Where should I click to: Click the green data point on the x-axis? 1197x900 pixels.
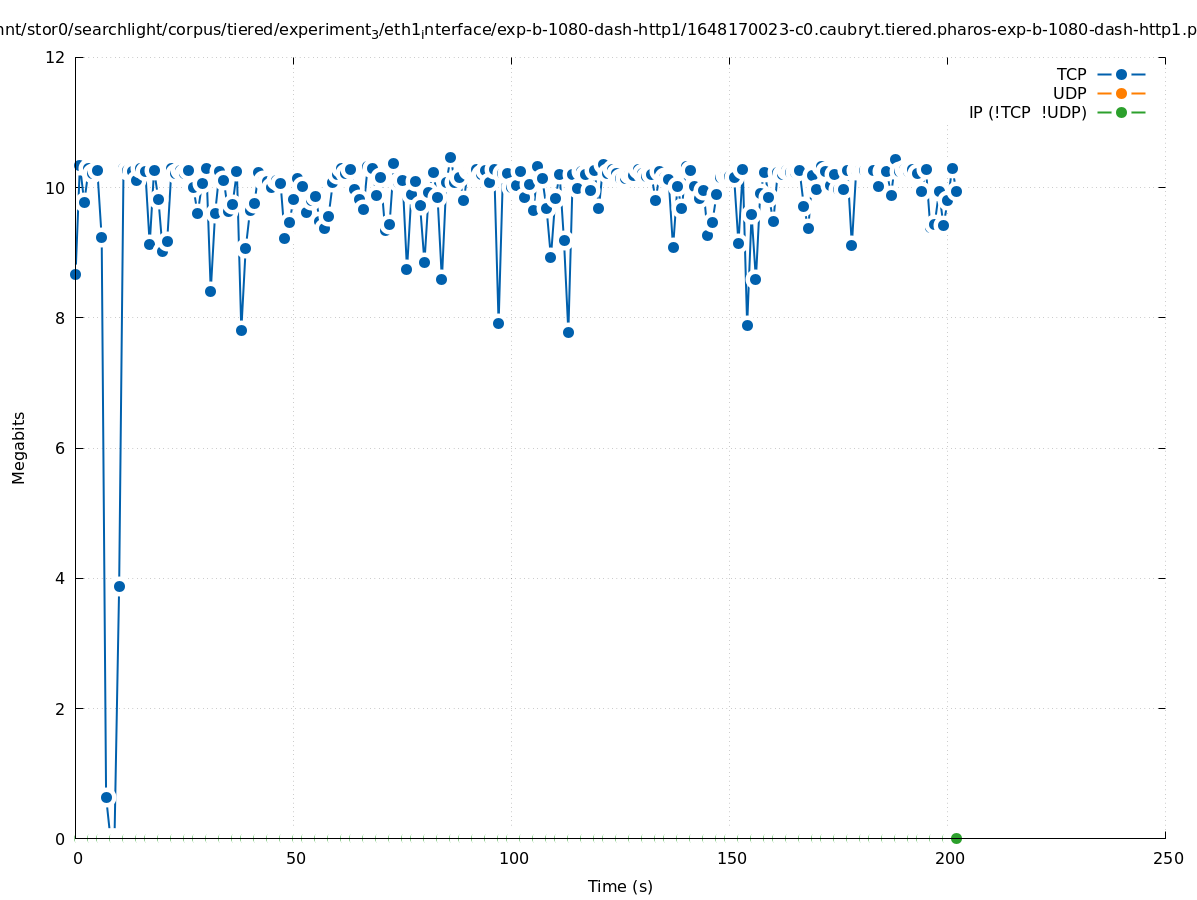coord(956,838)
